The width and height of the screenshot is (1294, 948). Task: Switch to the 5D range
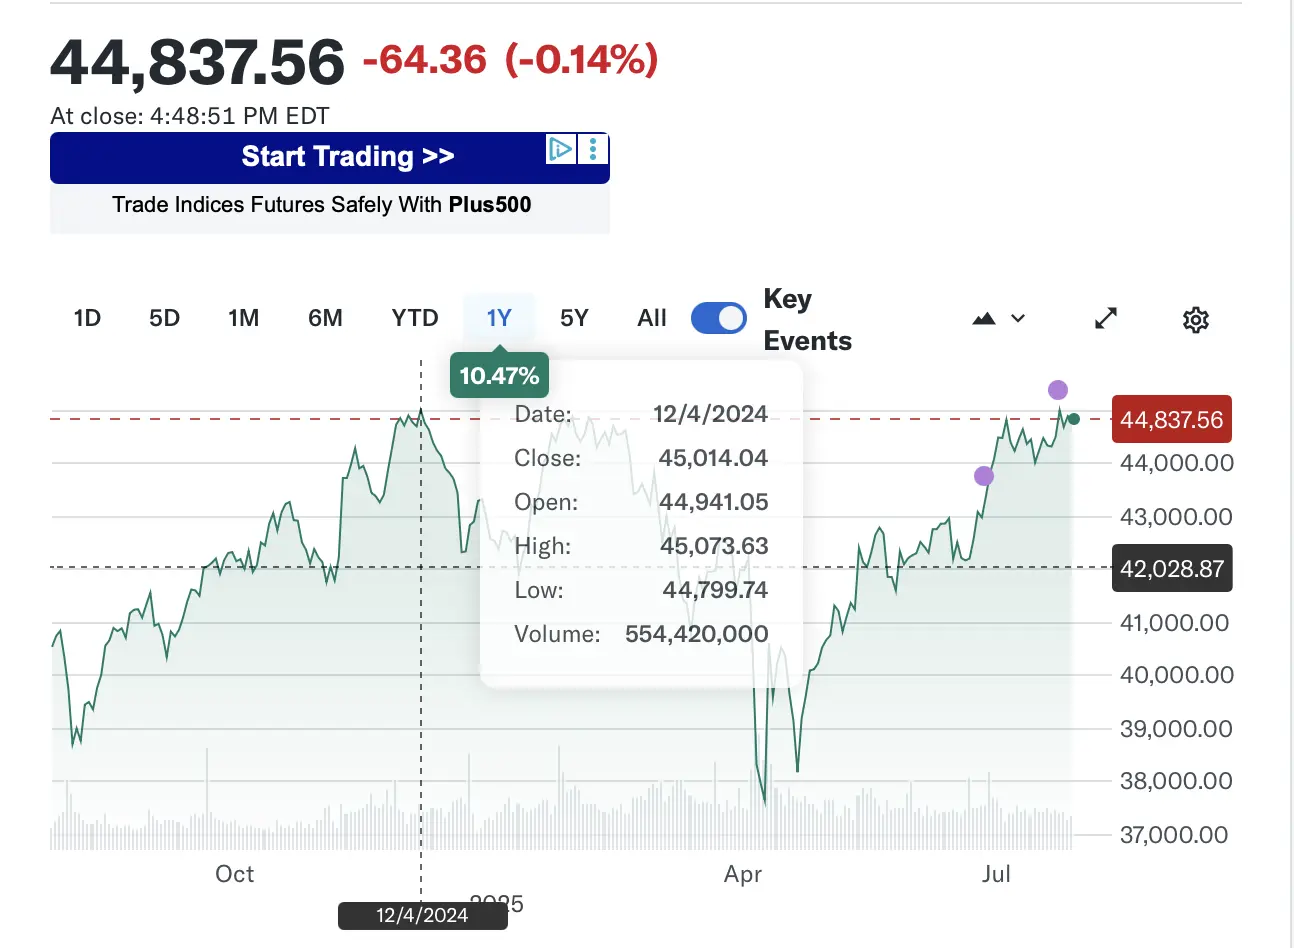click(164, 318)
